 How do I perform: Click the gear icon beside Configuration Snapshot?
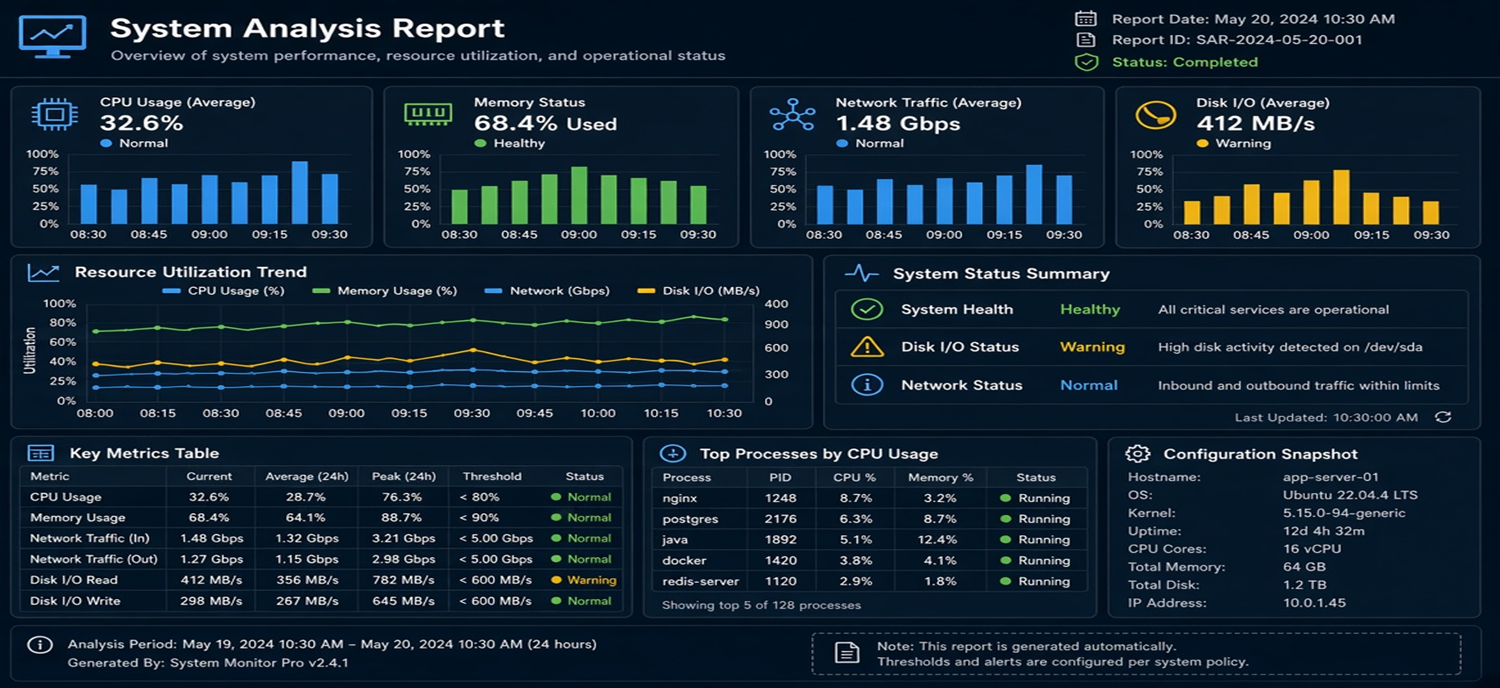(x=1137, y=454)
